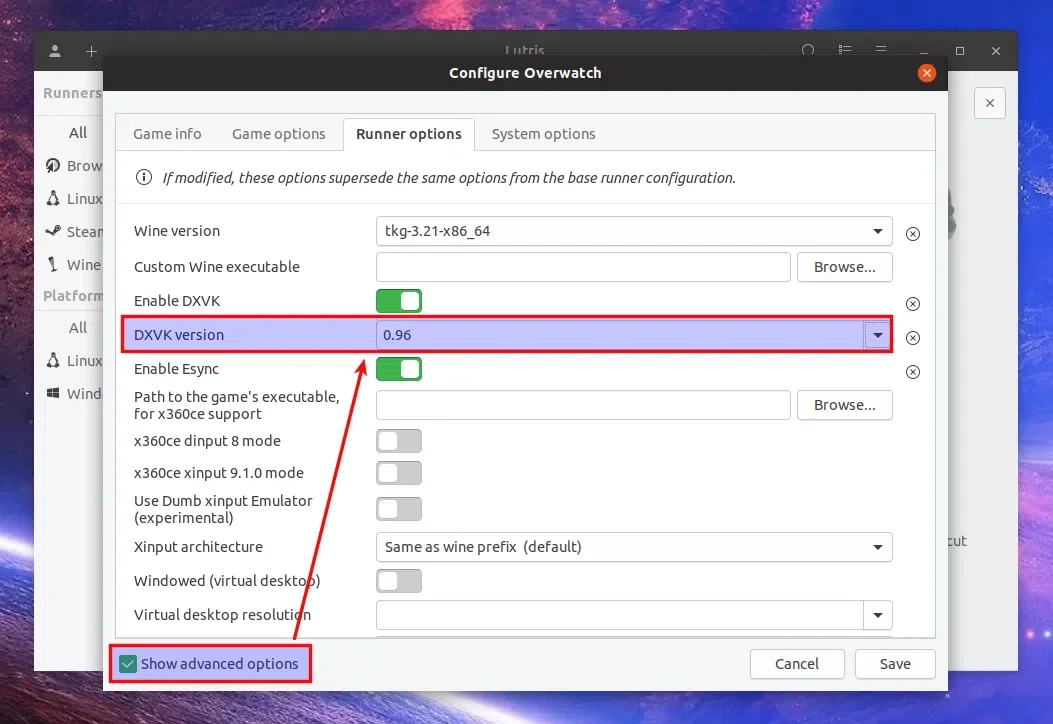The image size is (1053, 724).
Task: Enable Use Dumb xinput Emulator switch
Action: [x=399, y=508]
